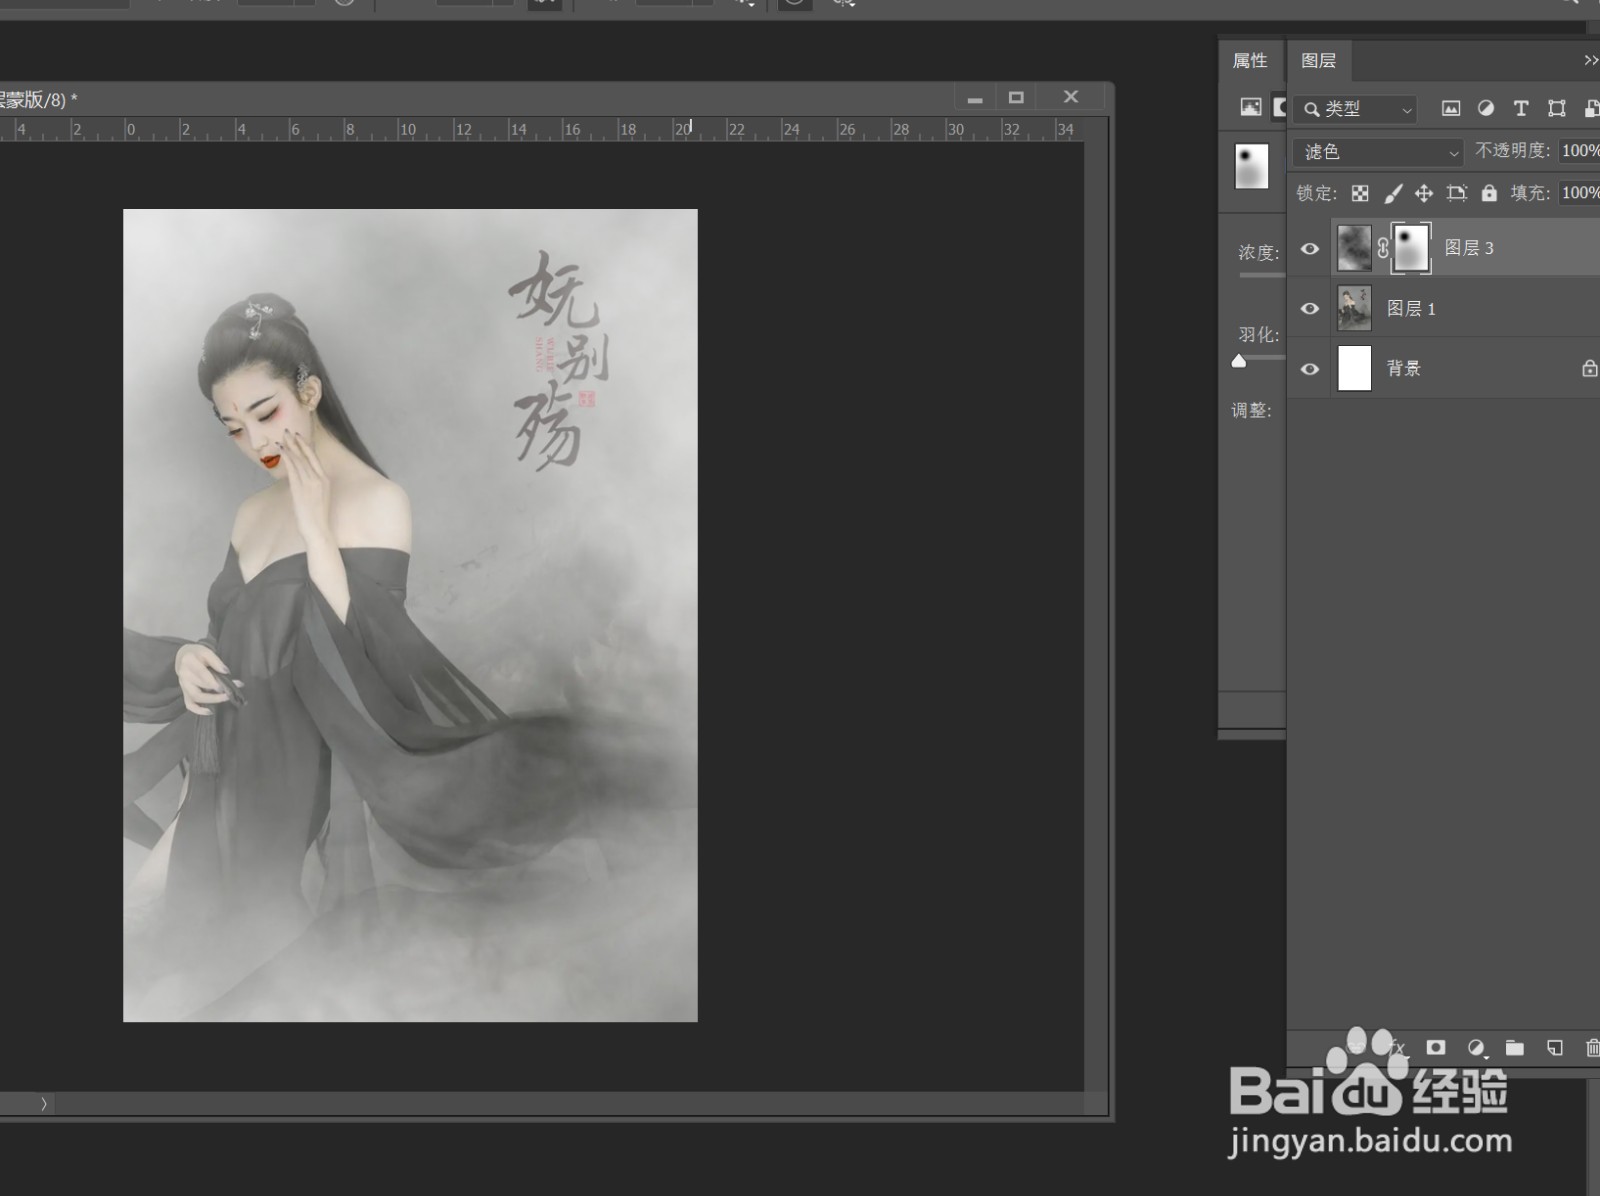The height and width of the screenshot is (1196, 1600).
Task: Switch to the 属性 tab
Action: pos(1250,61)
